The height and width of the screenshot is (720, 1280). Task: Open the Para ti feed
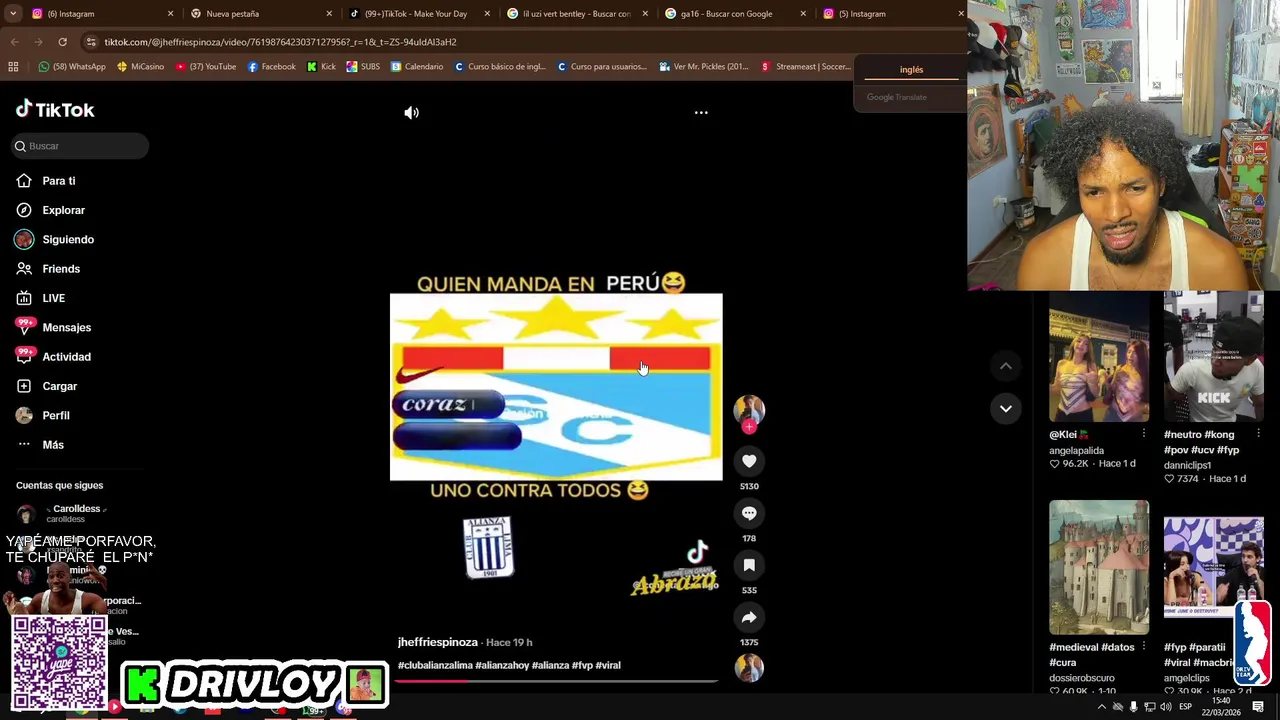59,181
